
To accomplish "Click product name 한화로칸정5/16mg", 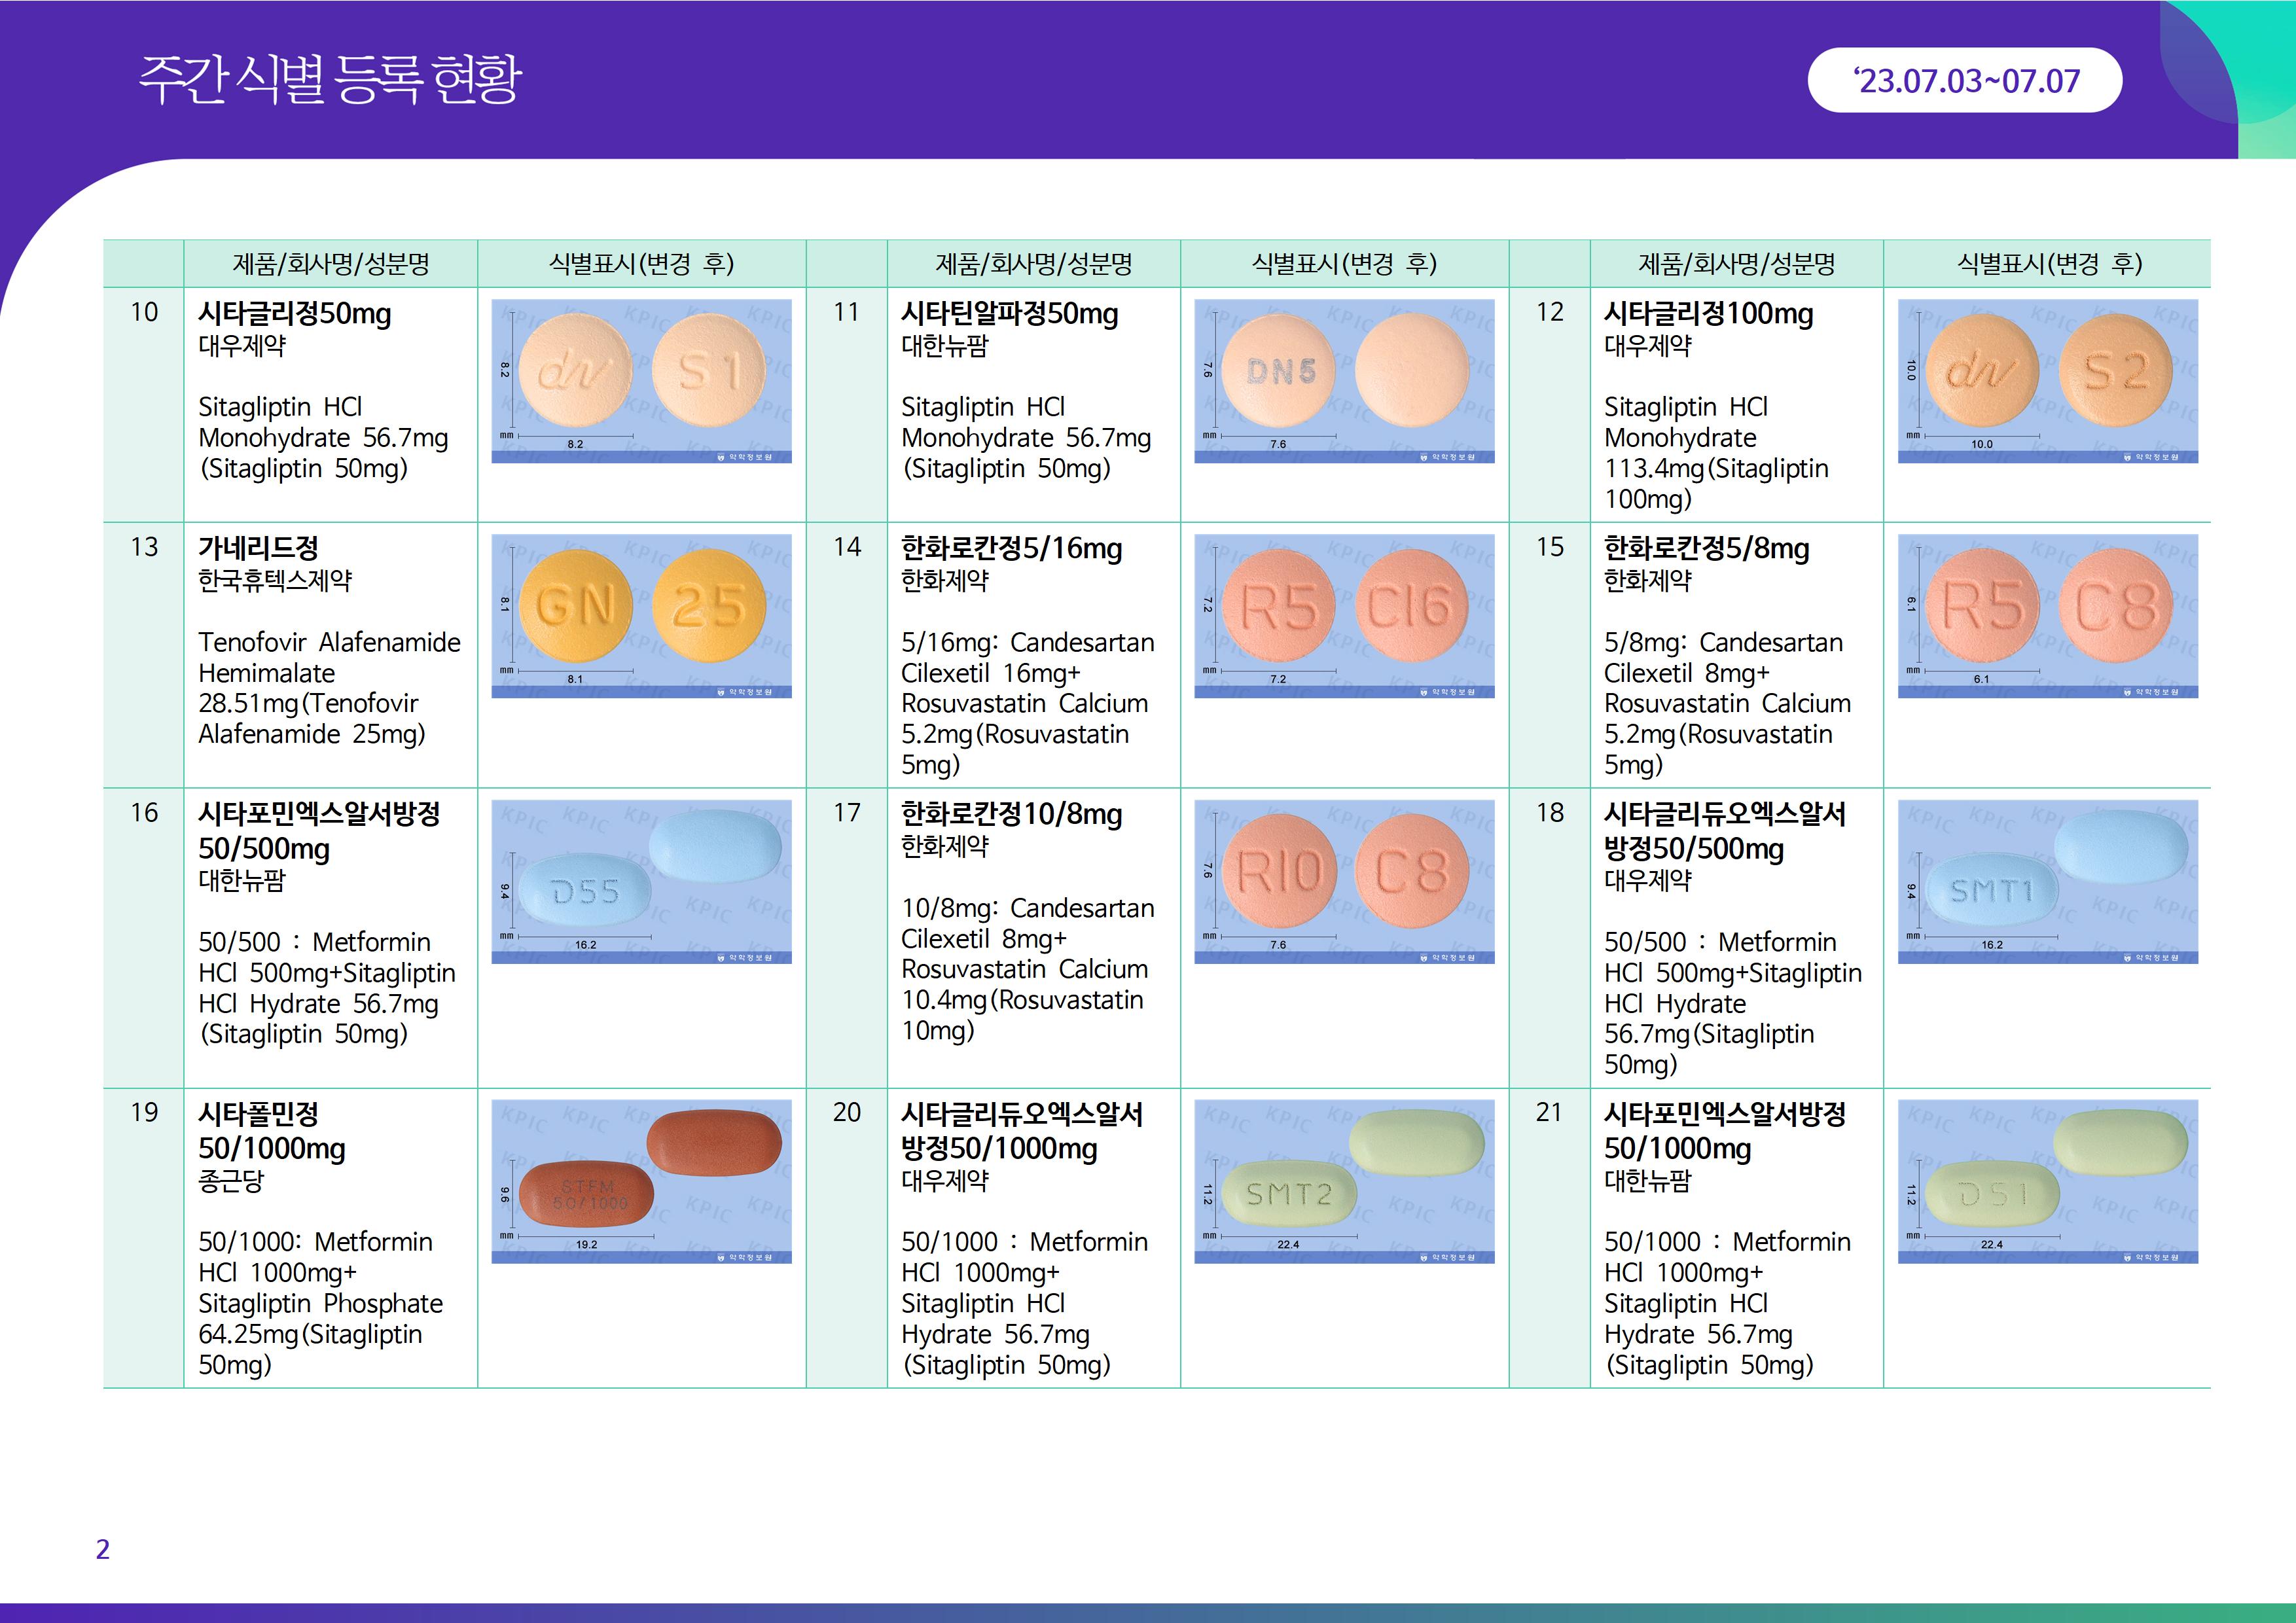I will pyautogui.click(x=1011, y=548).
